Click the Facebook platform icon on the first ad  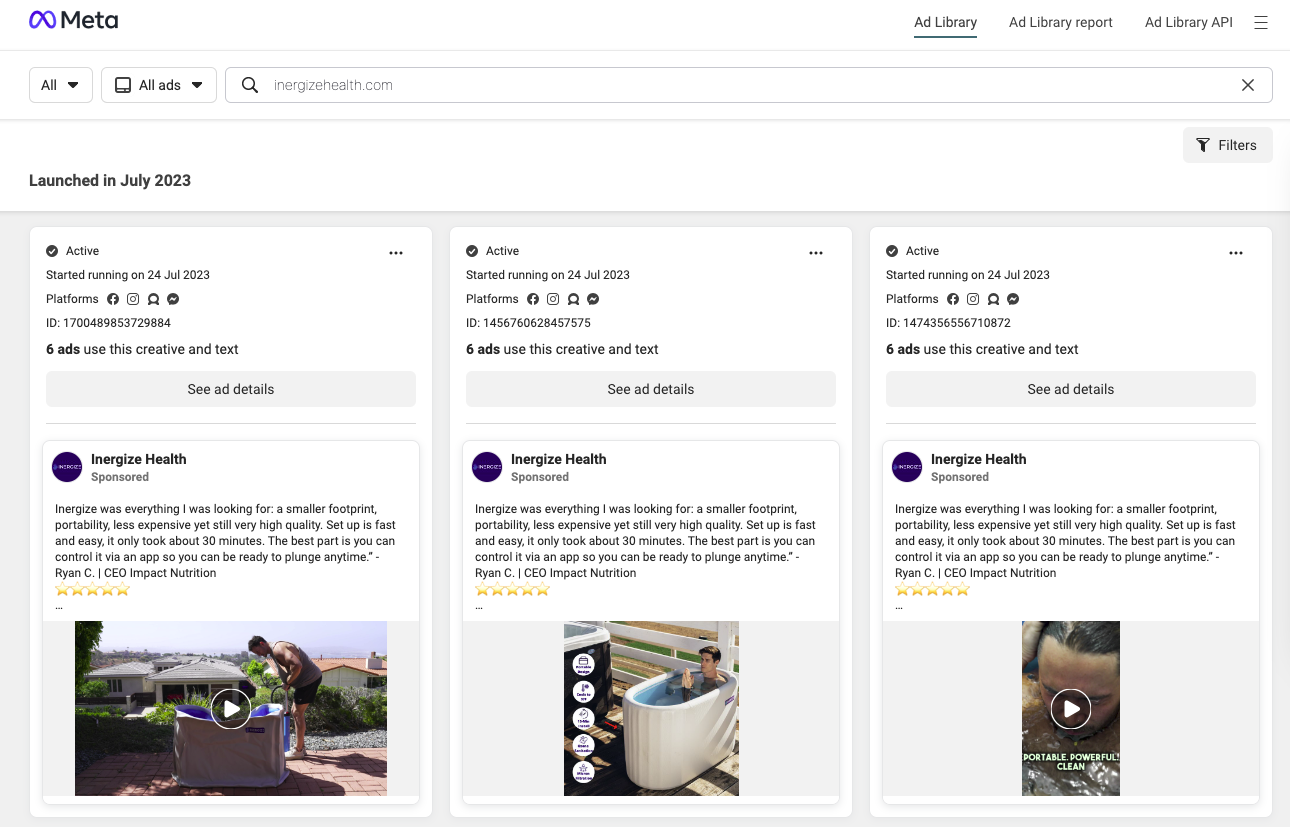[x=113, y=299]
